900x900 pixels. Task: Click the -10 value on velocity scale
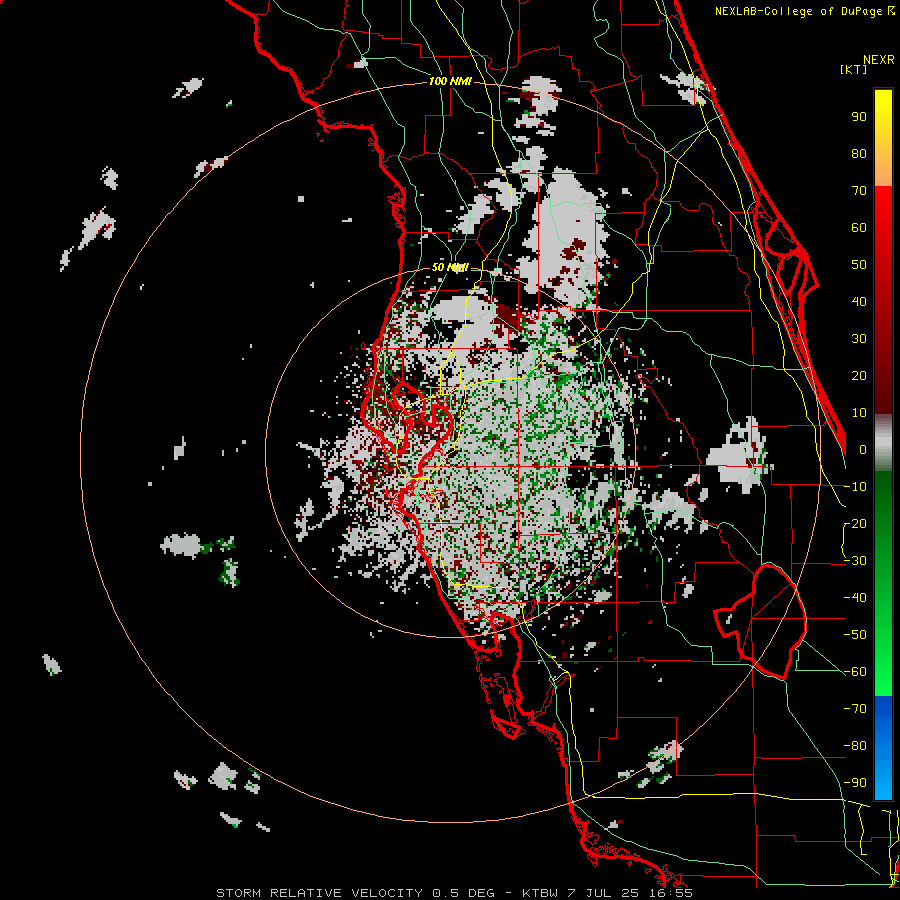855,487
